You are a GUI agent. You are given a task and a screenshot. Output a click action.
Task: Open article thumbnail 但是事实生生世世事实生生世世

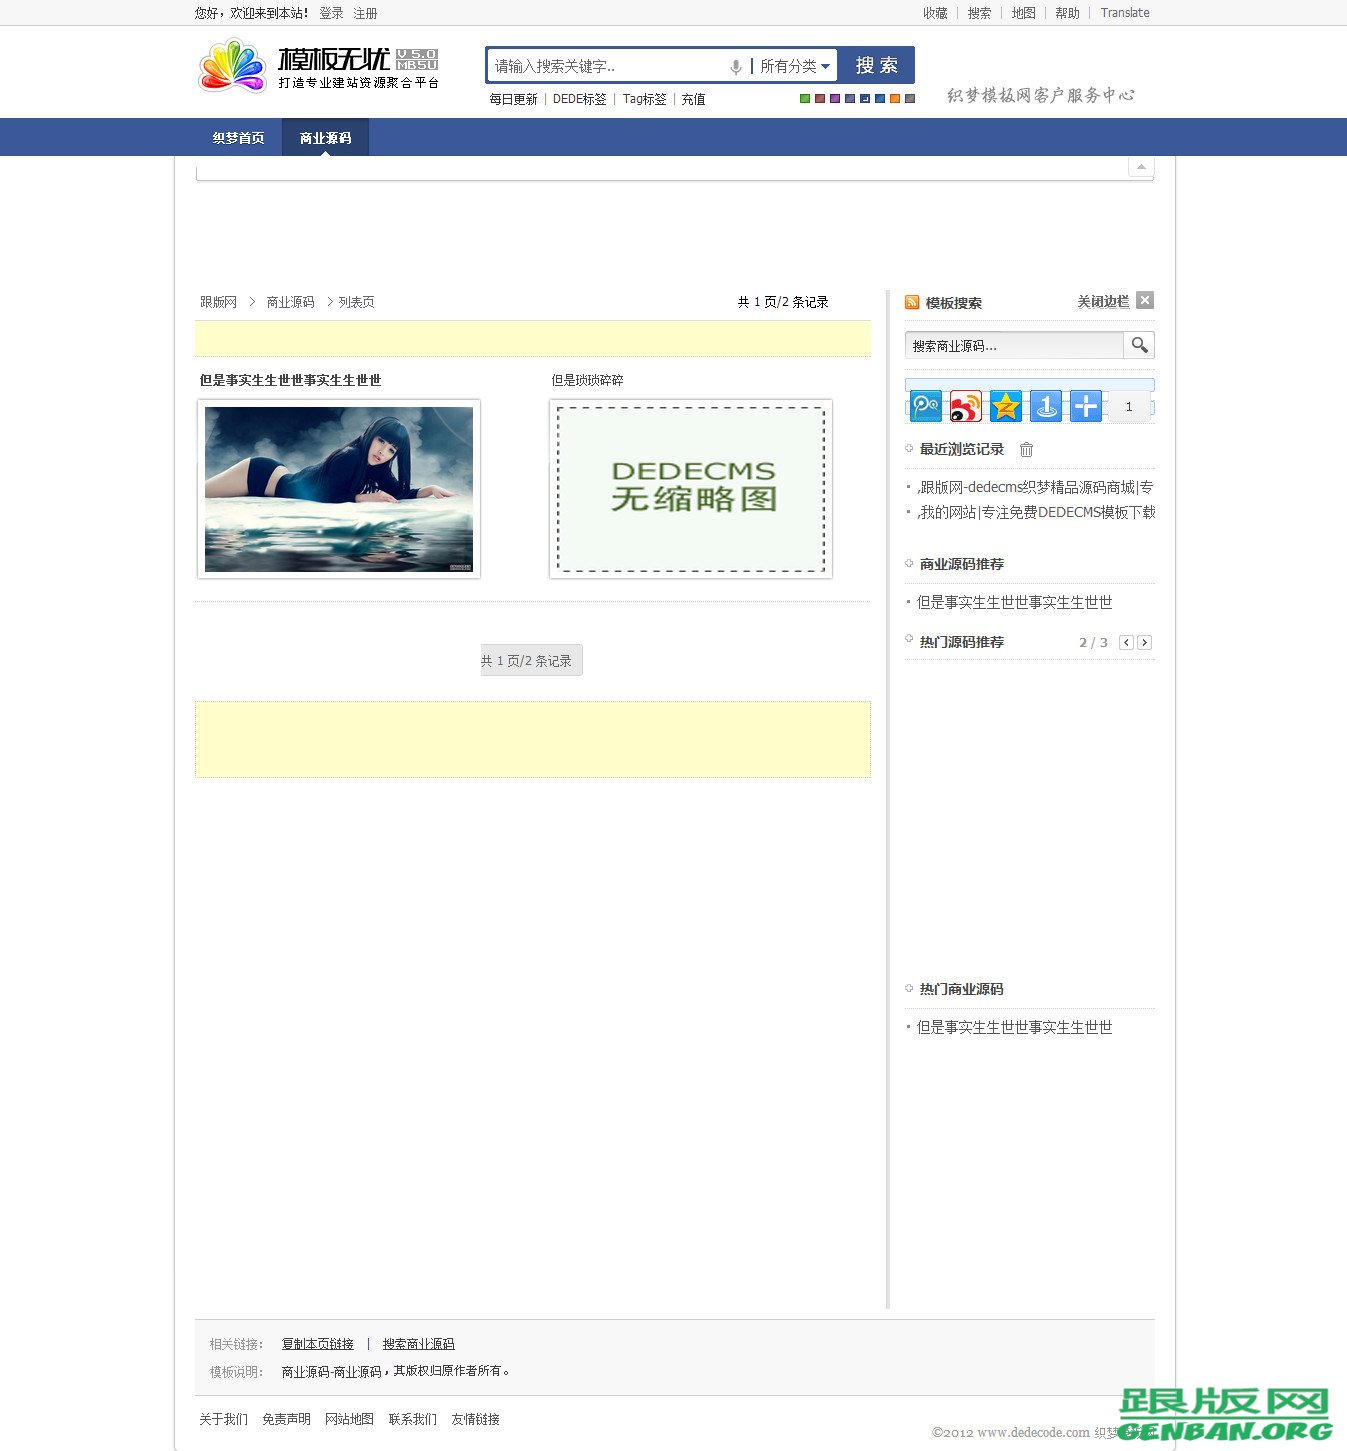(338, 489)
